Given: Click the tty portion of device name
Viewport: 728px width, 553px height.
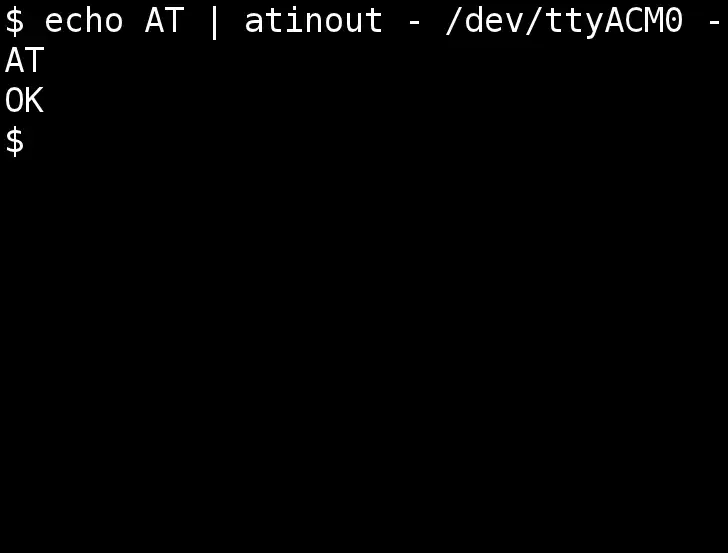Looking at the screenshot, I should pos(574,23).
